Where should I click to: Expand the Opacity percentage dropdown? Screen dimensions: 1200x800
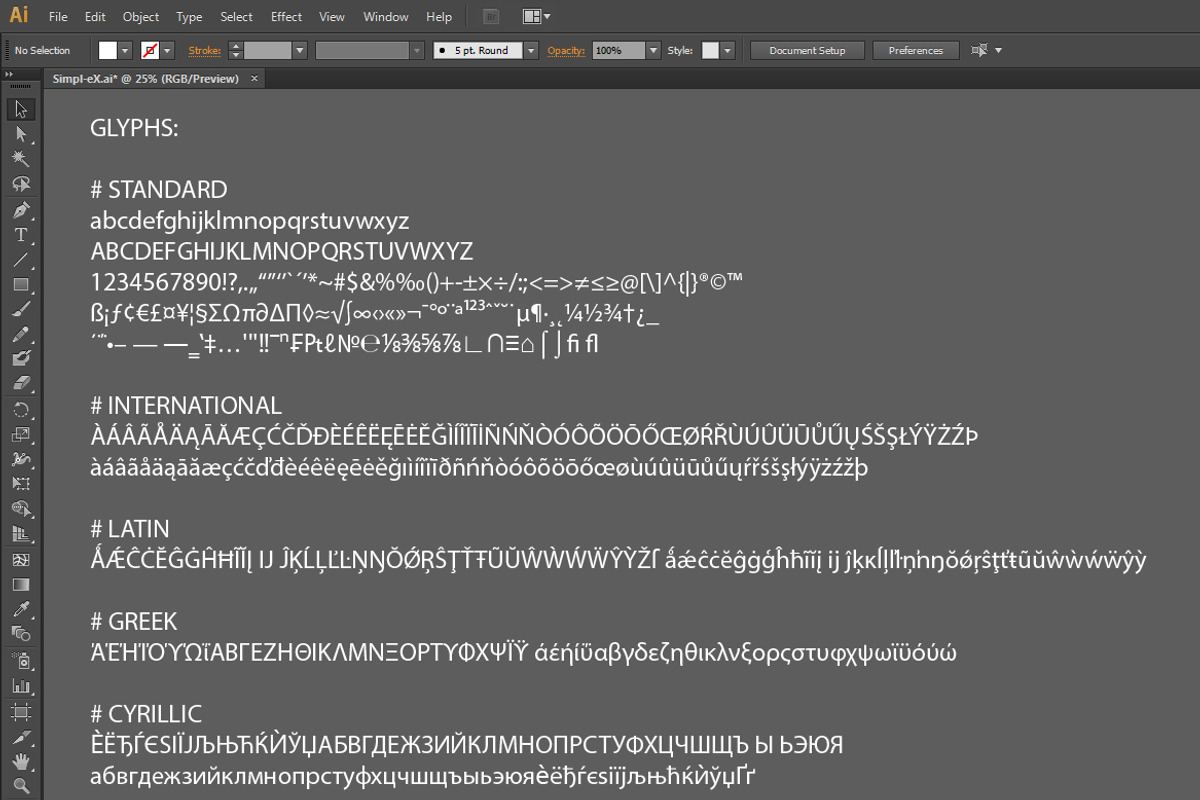(654, 50)
